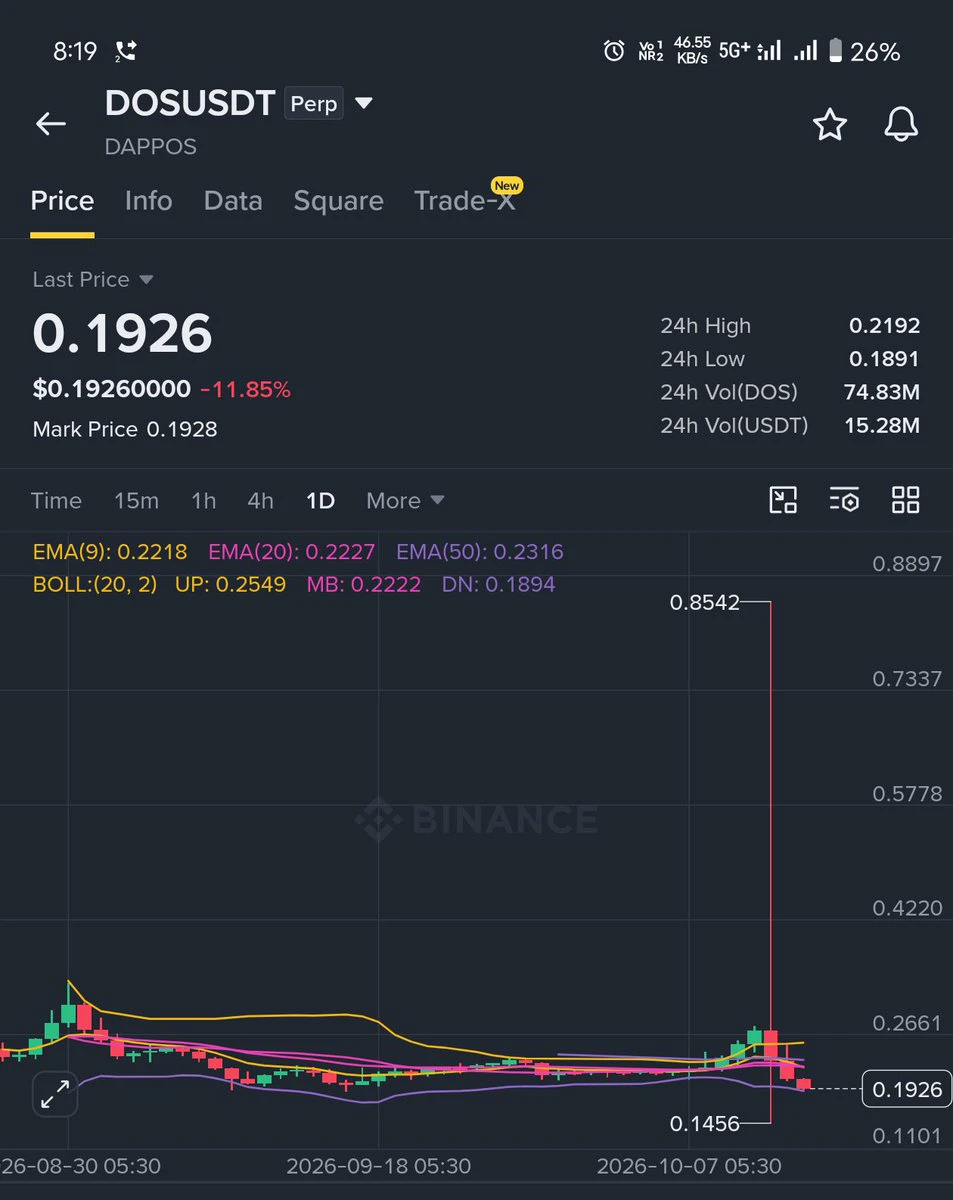The image size is (953, 1200).
Task: Tap the current price tag 0.1926 on axis
Action: tap(907, 1089)
